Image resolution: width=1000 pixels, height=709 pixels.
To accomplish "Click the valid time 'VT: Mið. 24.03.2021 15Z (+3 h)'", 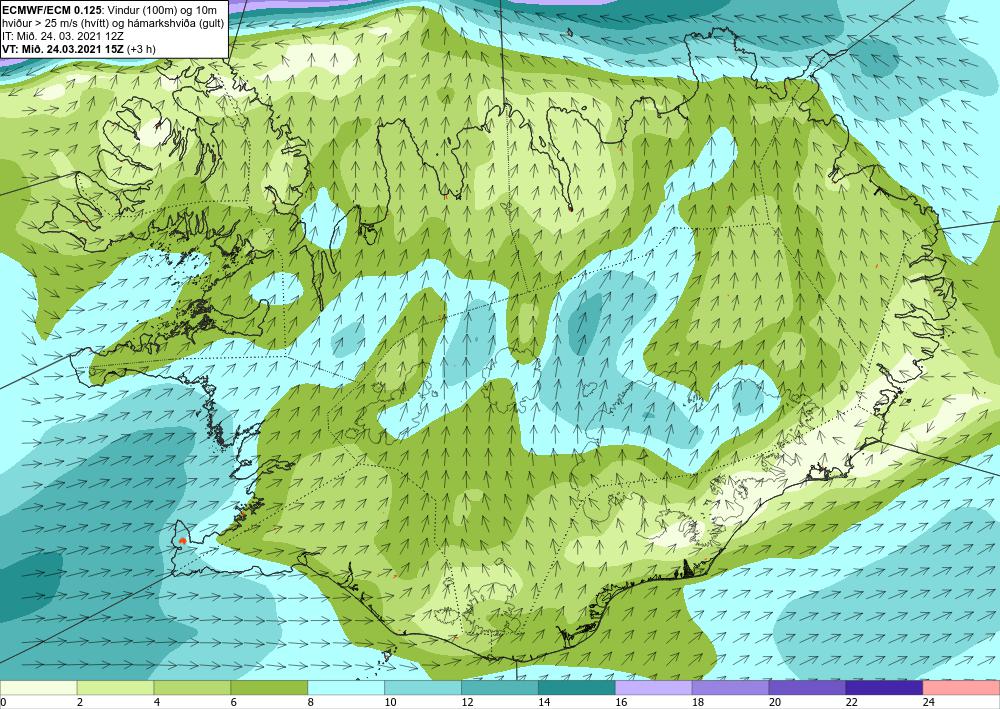I will pos(79,49).
